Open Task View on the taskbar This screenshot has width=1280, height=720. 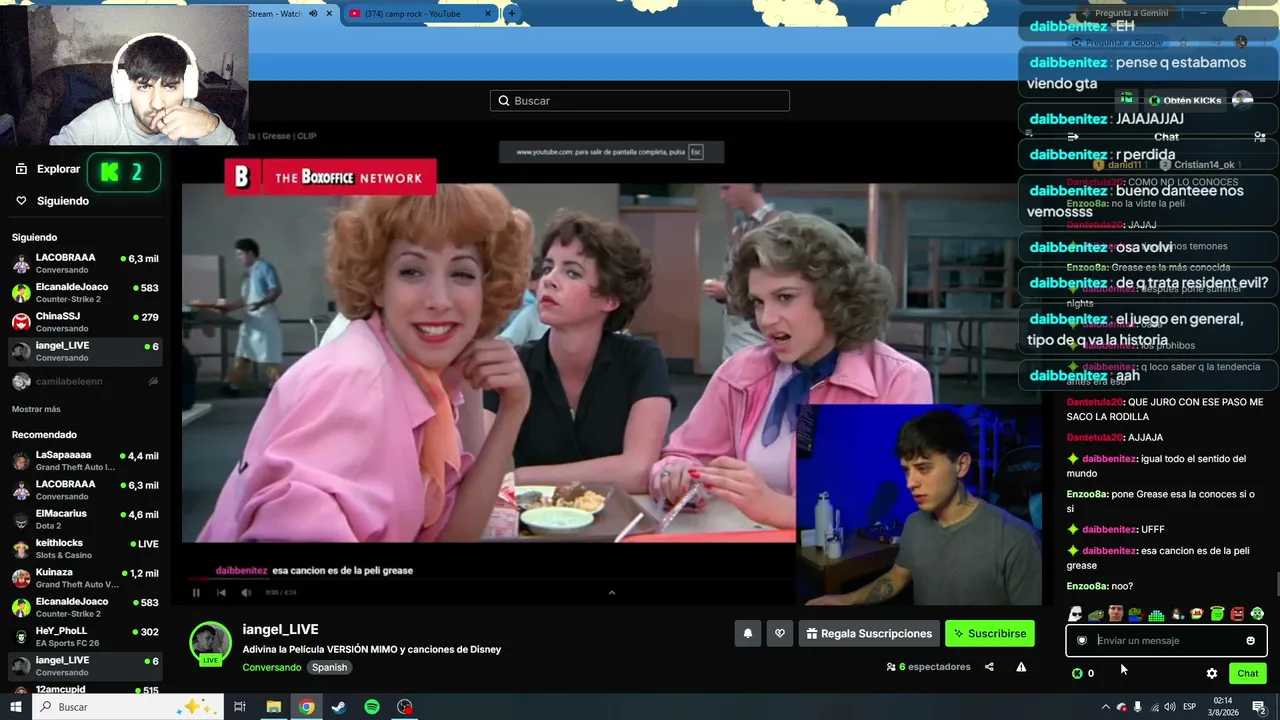click(240, 707)
